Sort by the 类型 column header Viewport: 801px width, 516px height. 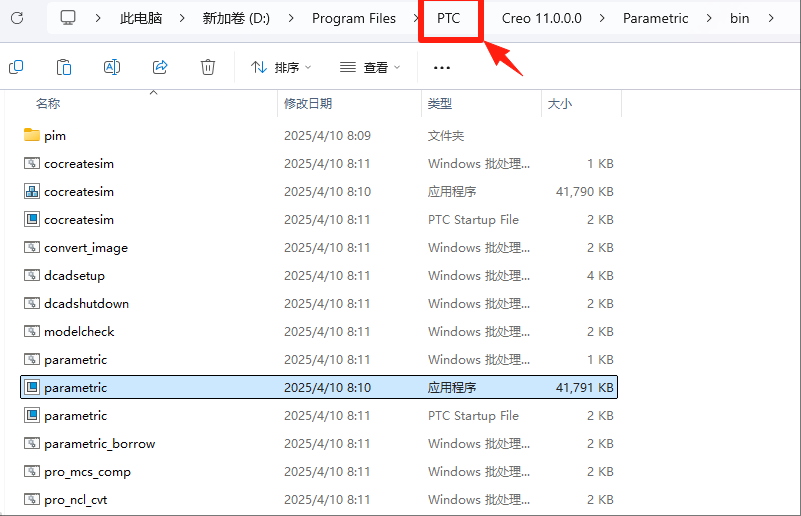point(440,104)
